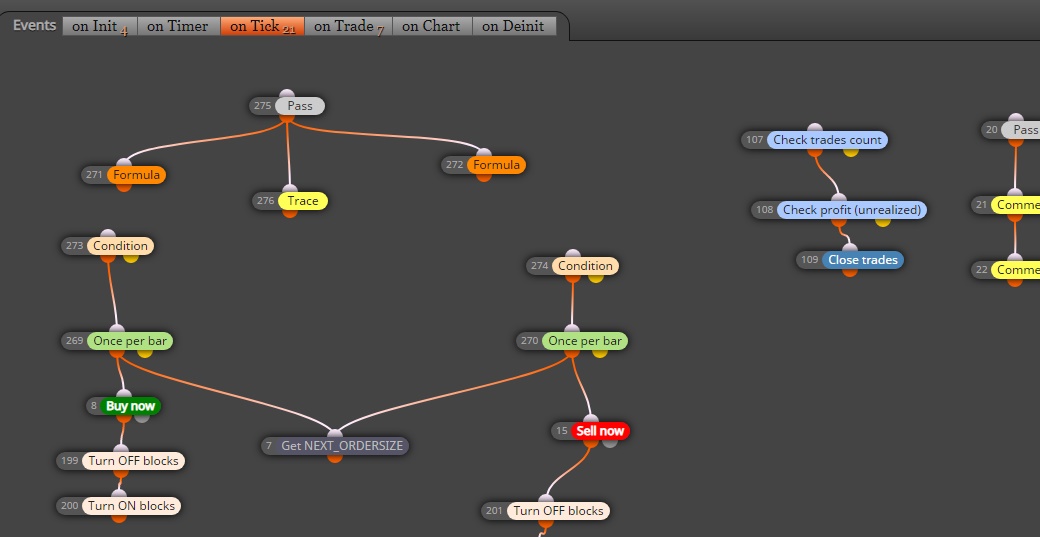This screenshot has height=537, width=1040.
Task: Click the ID number 7 label
Action: point(269,446)
